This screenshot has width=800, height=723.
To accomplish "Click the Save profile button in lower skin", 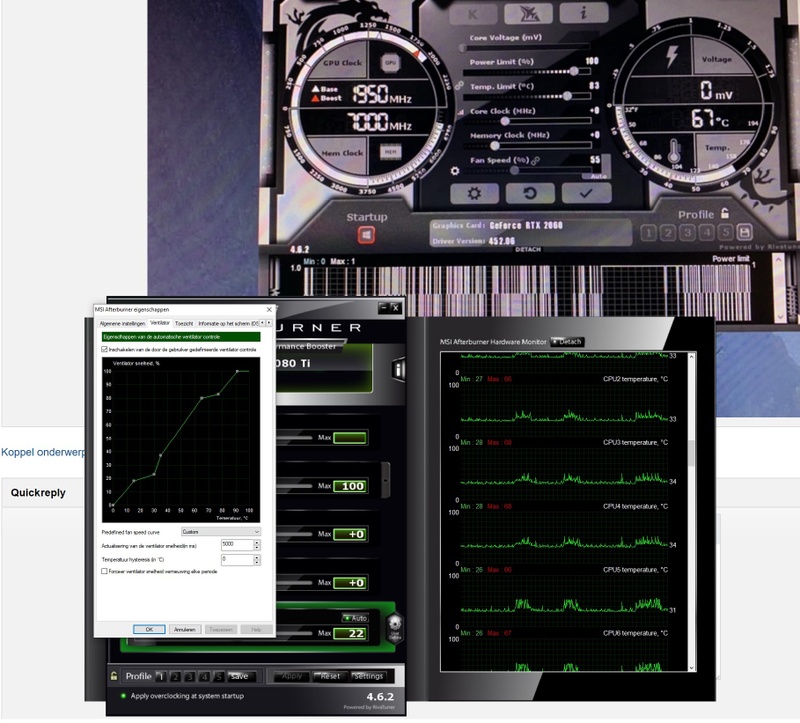I will pos(239,676).
